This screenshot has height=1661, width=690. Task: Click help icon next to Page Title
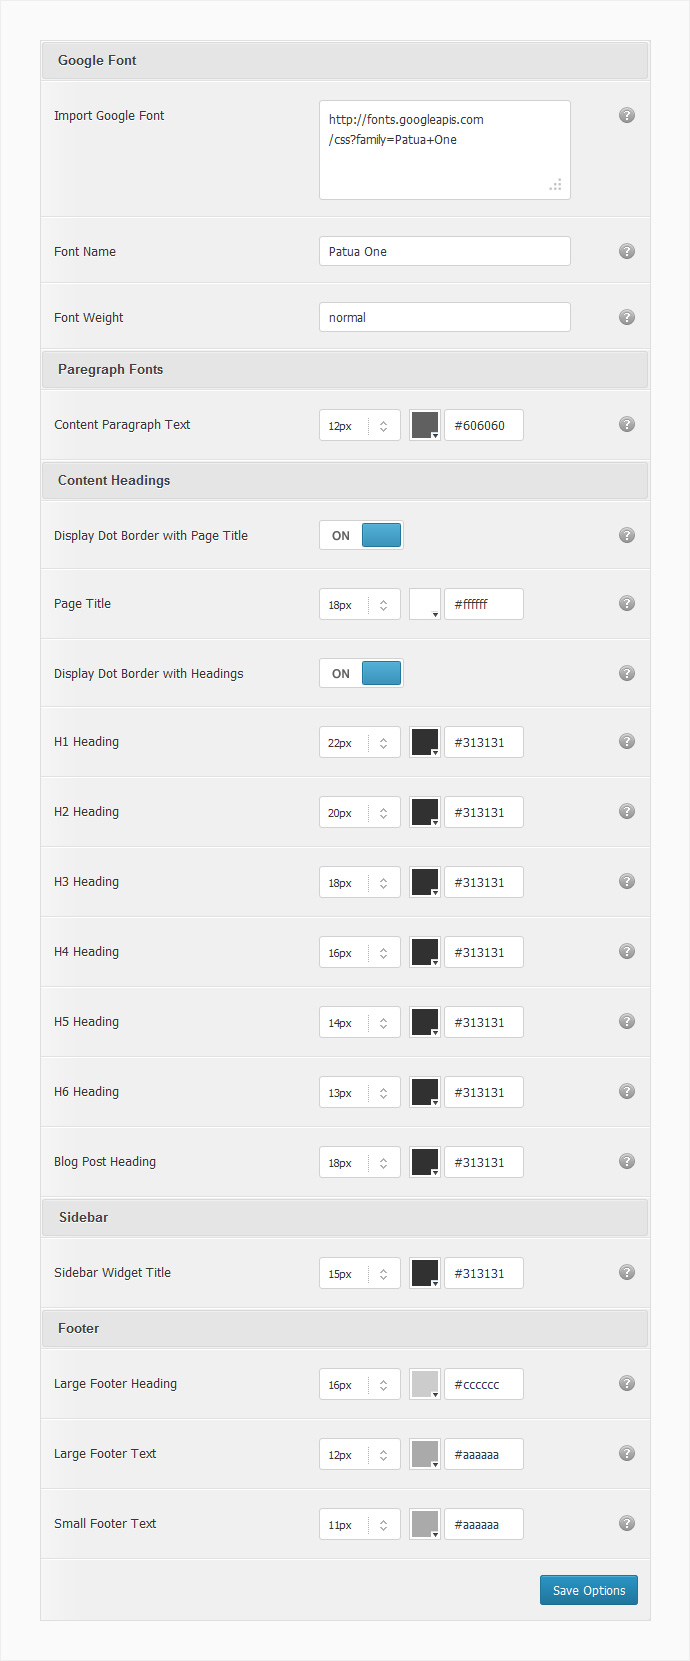click(627, 603)
